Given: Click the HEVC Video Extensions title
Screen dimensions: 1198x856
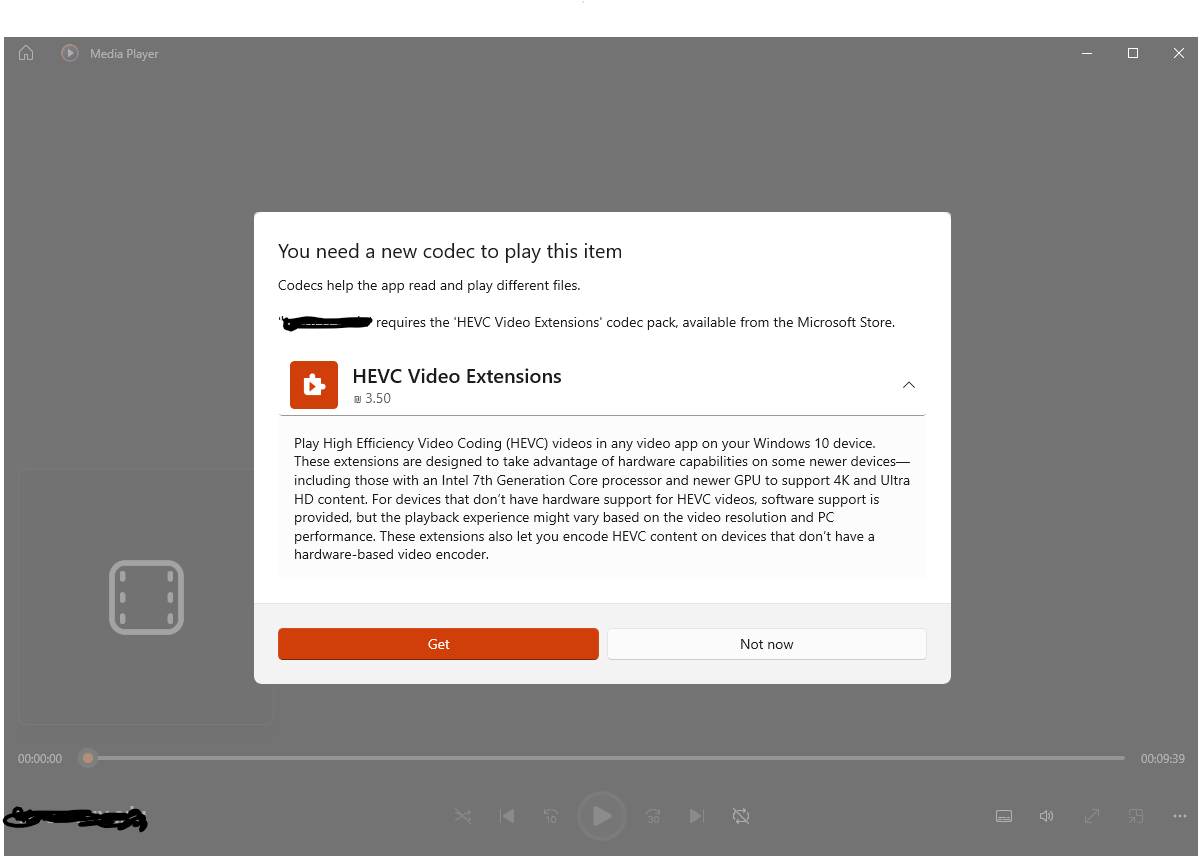Looking at the screenshot, I should (457, 376).
